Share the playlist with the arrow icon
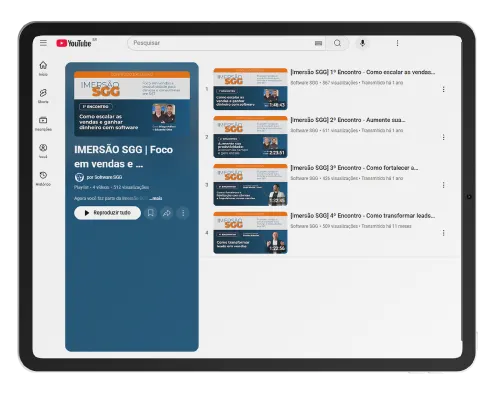Screen dimensions: 492x394 (167, 213)
